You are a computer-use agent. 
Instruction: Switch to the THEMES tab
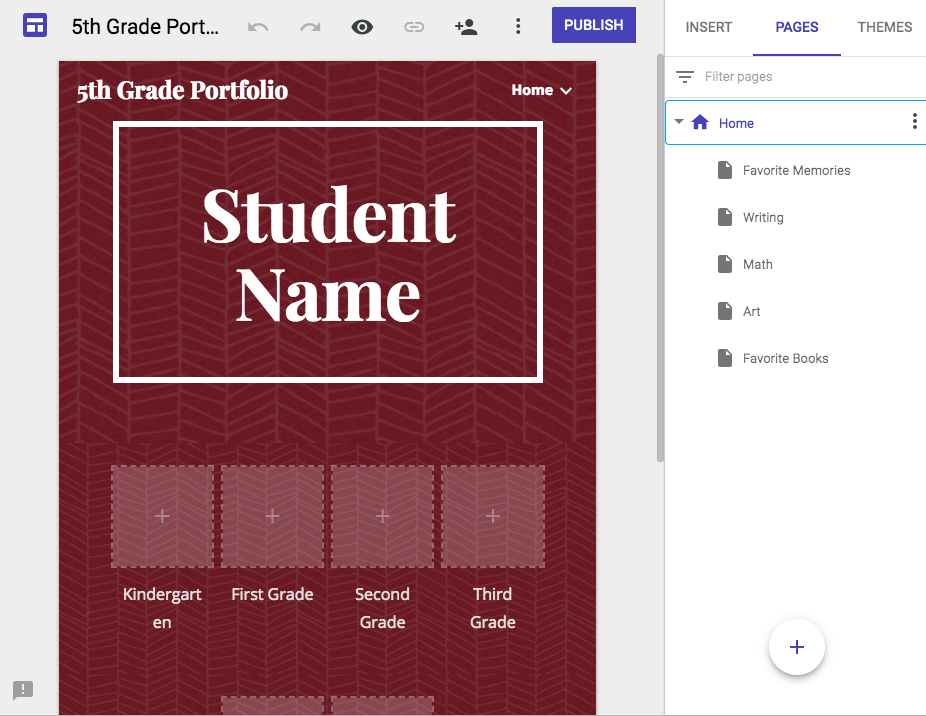click(x=884, y=27)
